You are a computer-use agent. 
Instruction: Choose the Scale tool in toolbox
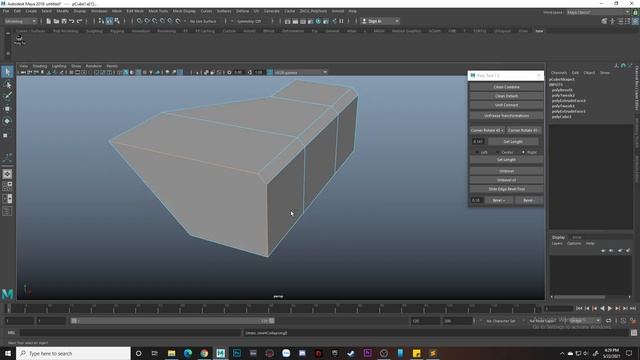click(6, 135)
